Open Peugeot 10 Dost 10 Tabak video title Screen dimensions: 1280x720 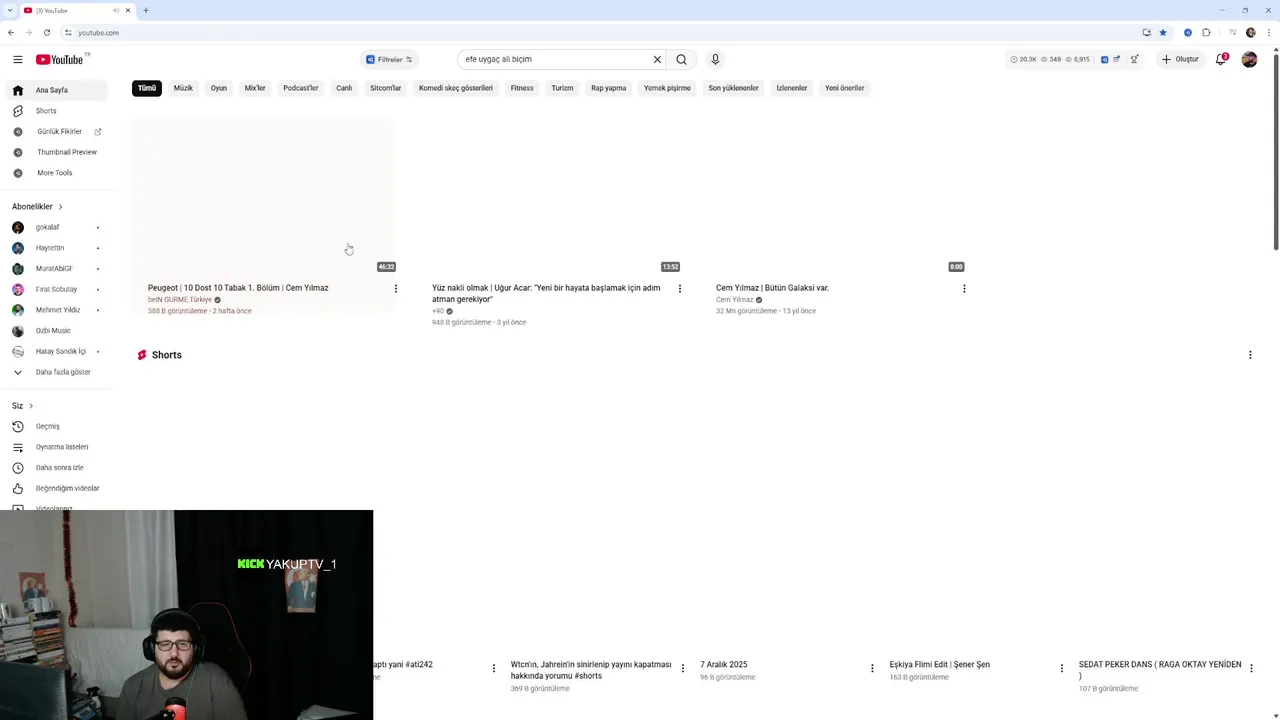pyautogui.click(x=238, y=288)
